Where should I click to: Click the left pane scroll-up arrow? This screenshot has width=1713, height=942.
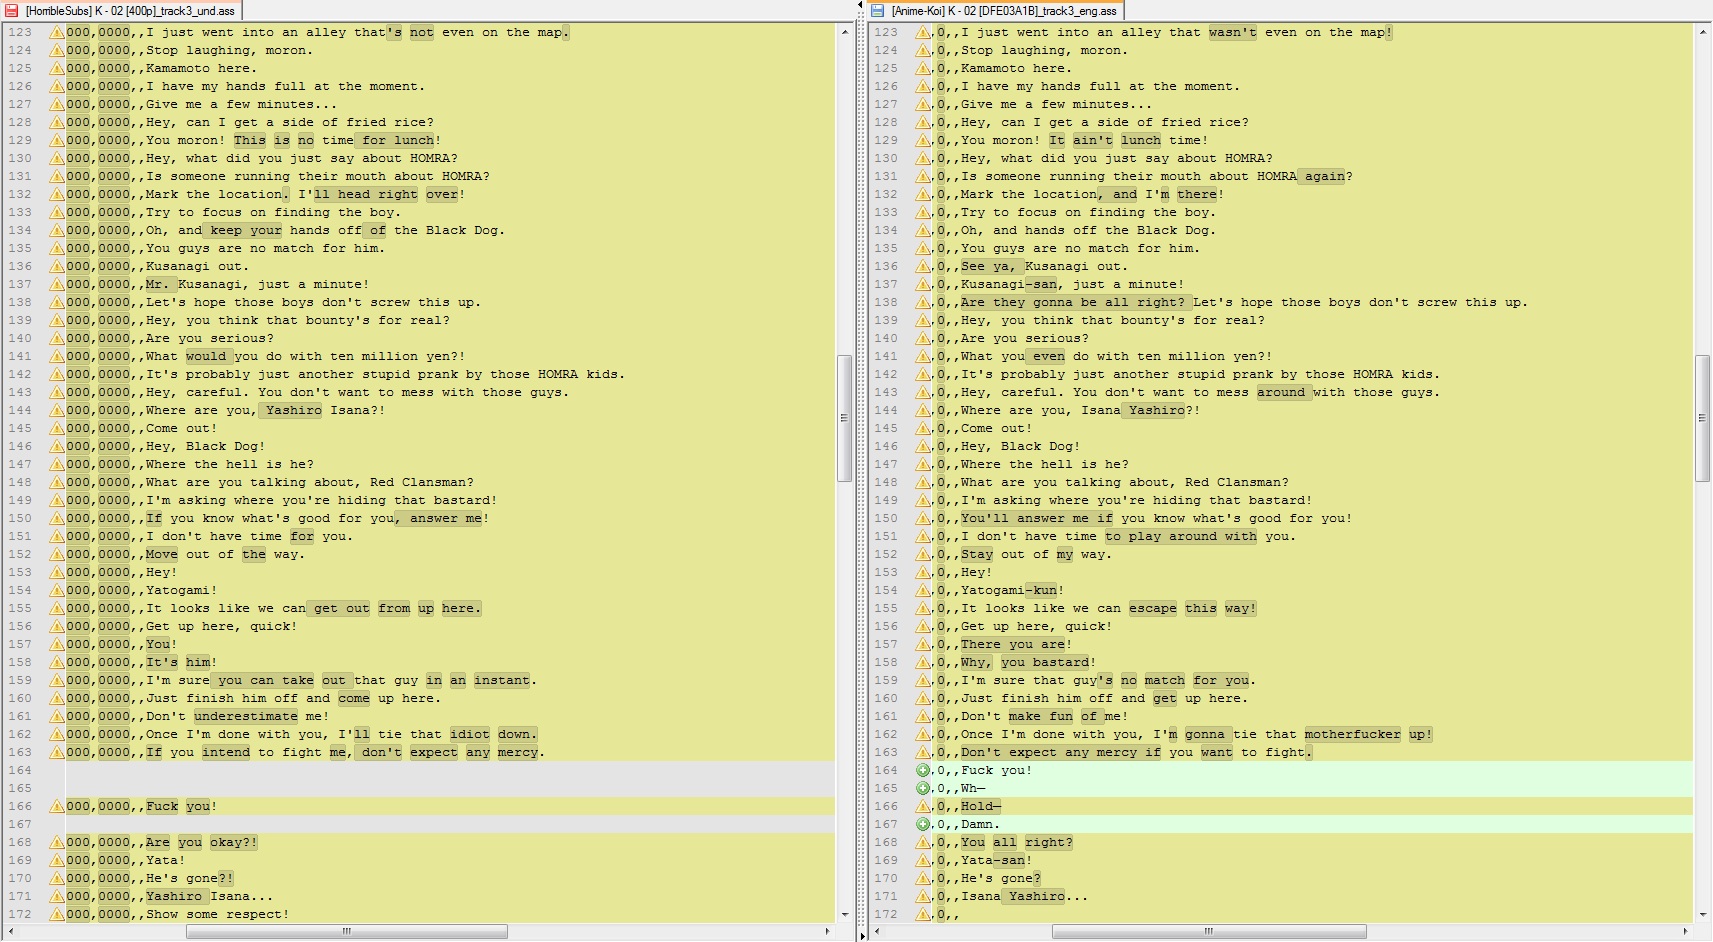click(844, 32)
